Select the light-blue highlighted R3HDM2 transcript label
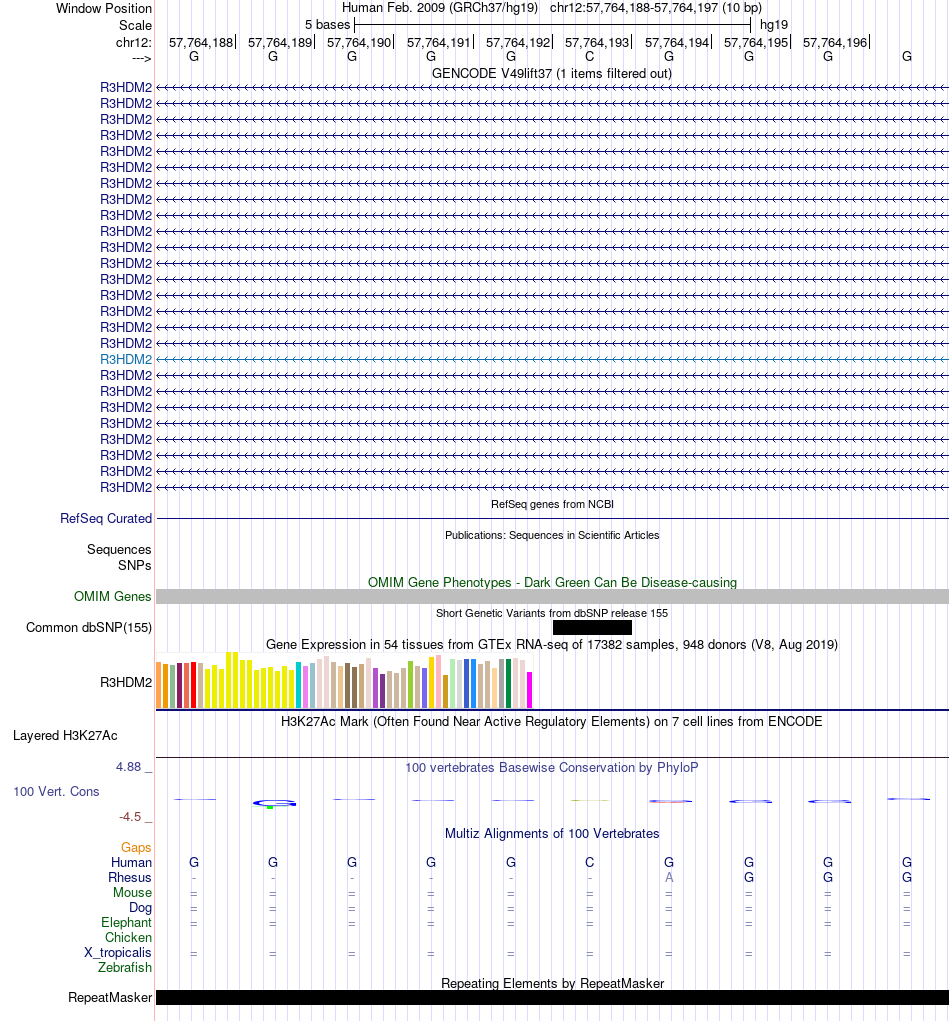Viewport: 950px width, 1021px height. 126,359
